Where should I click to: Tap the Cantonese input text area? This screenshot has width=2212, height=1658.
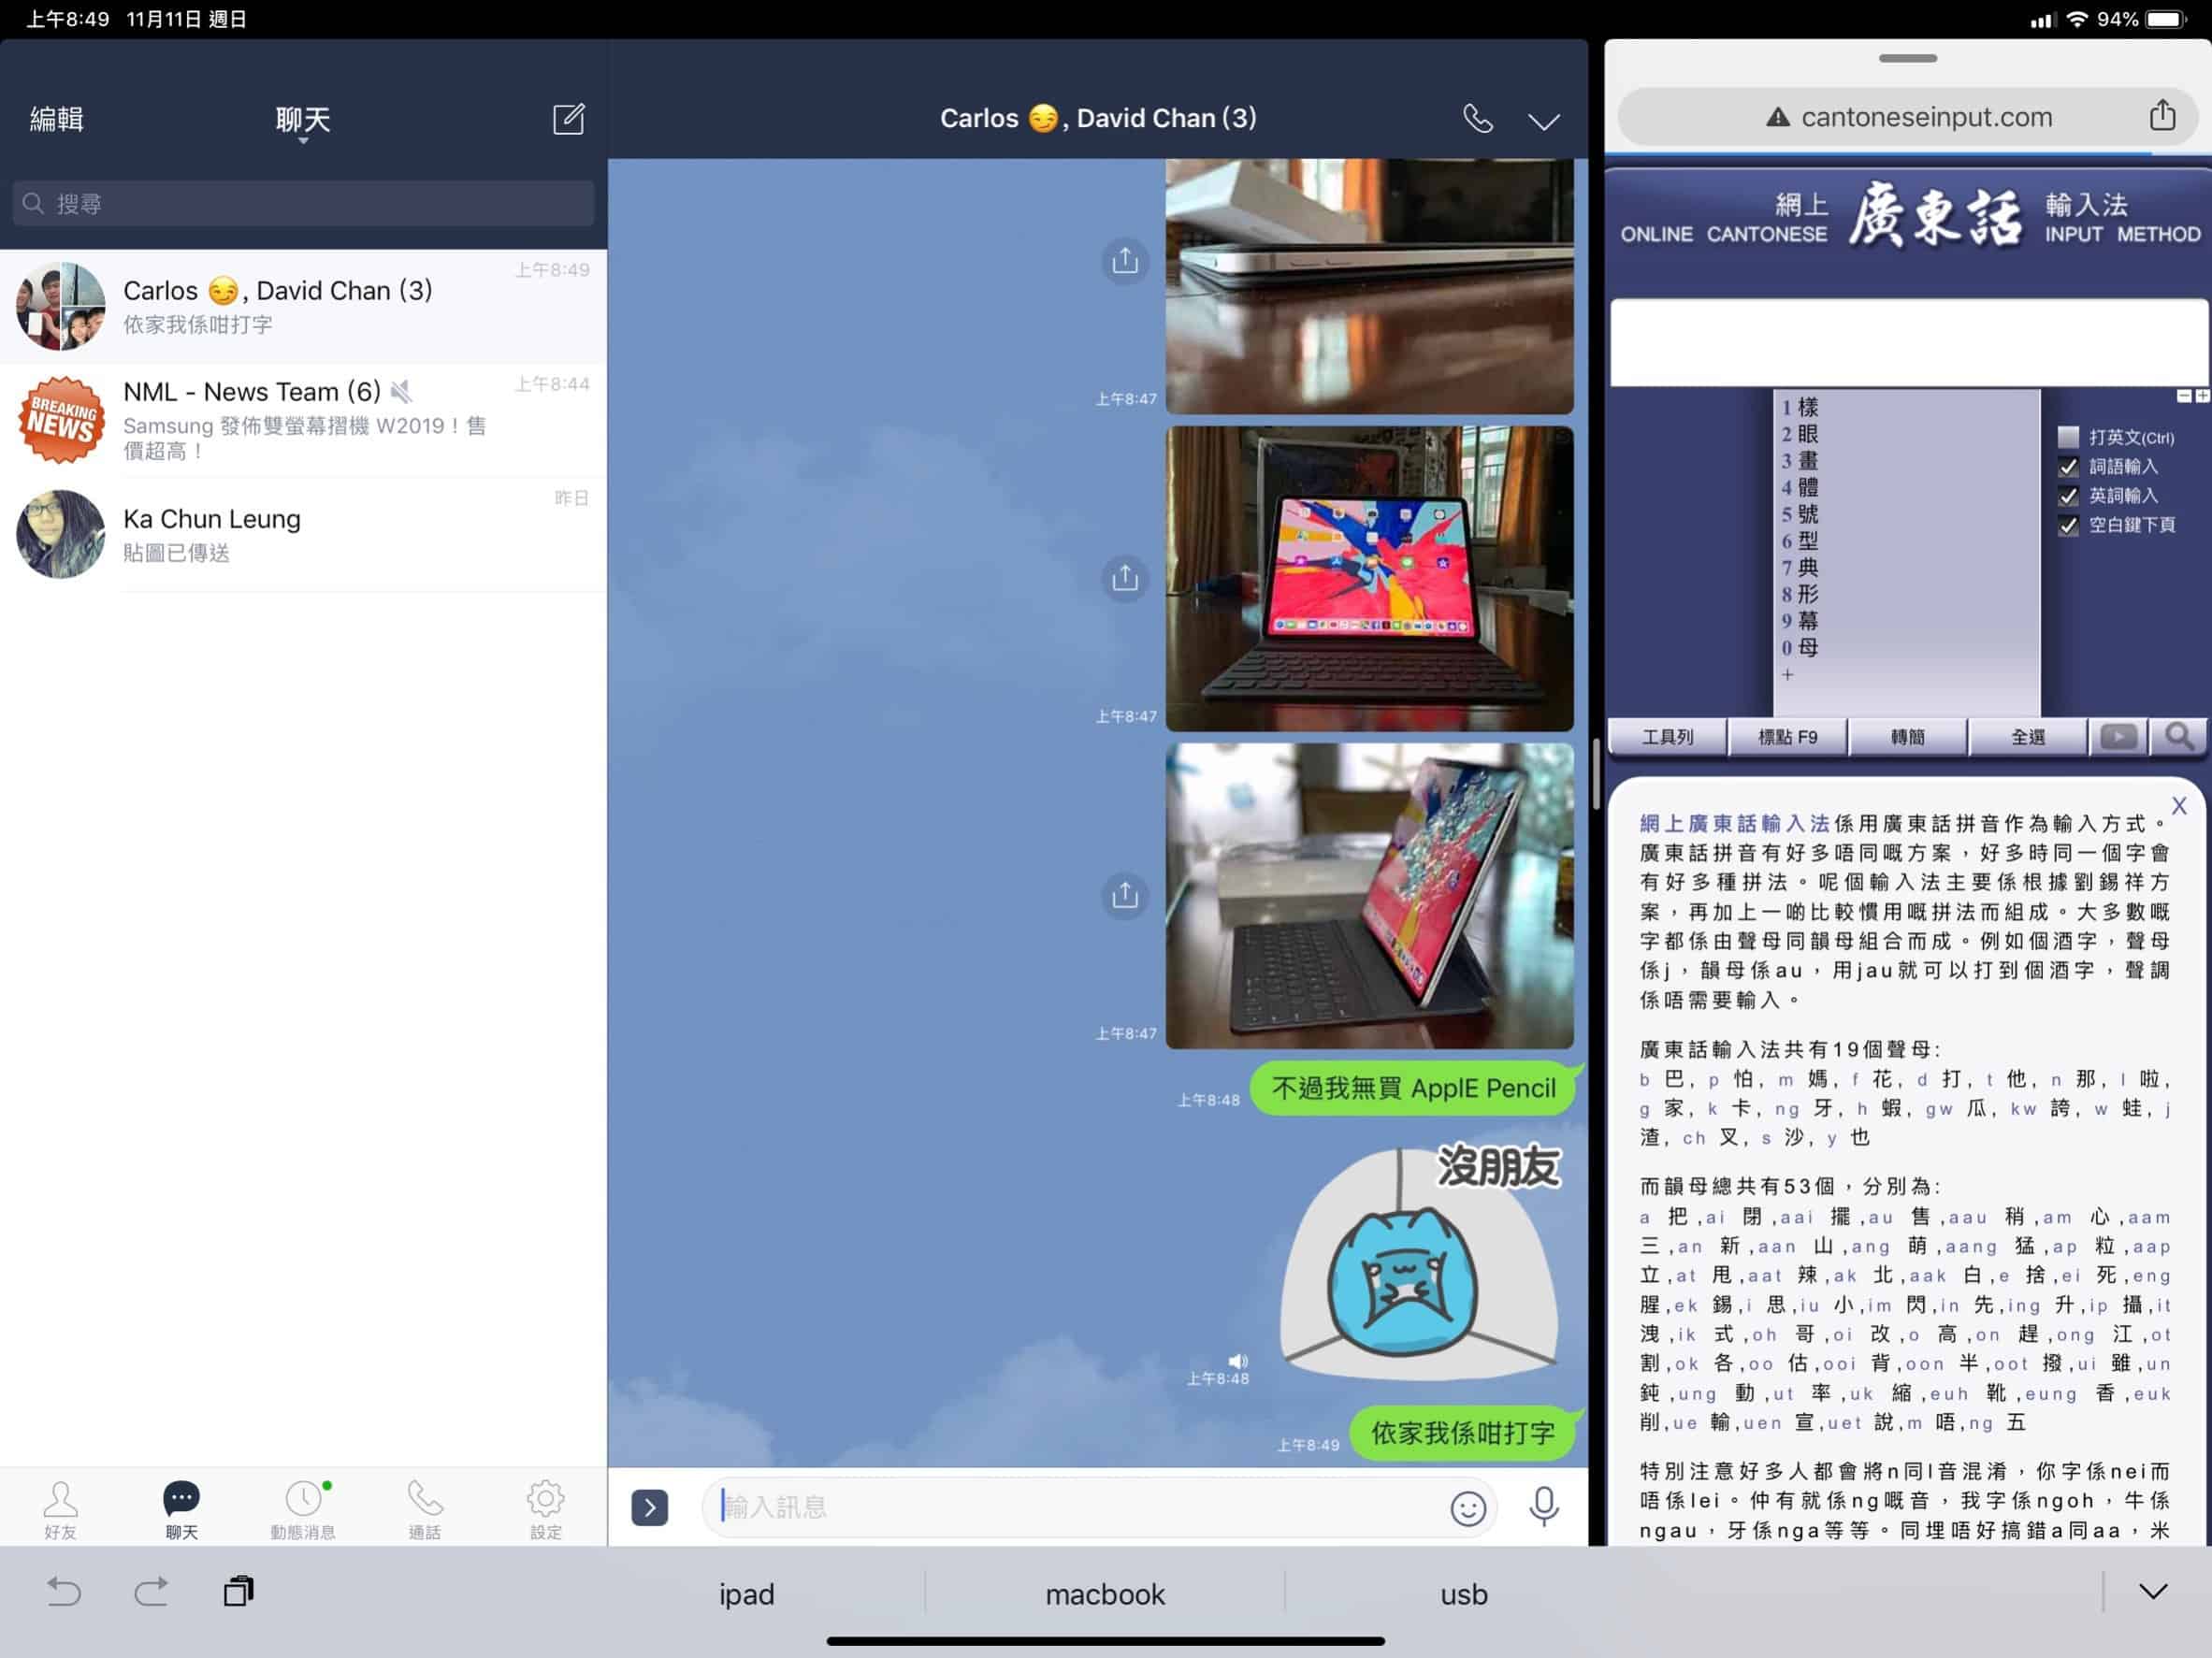(1908, 342)
